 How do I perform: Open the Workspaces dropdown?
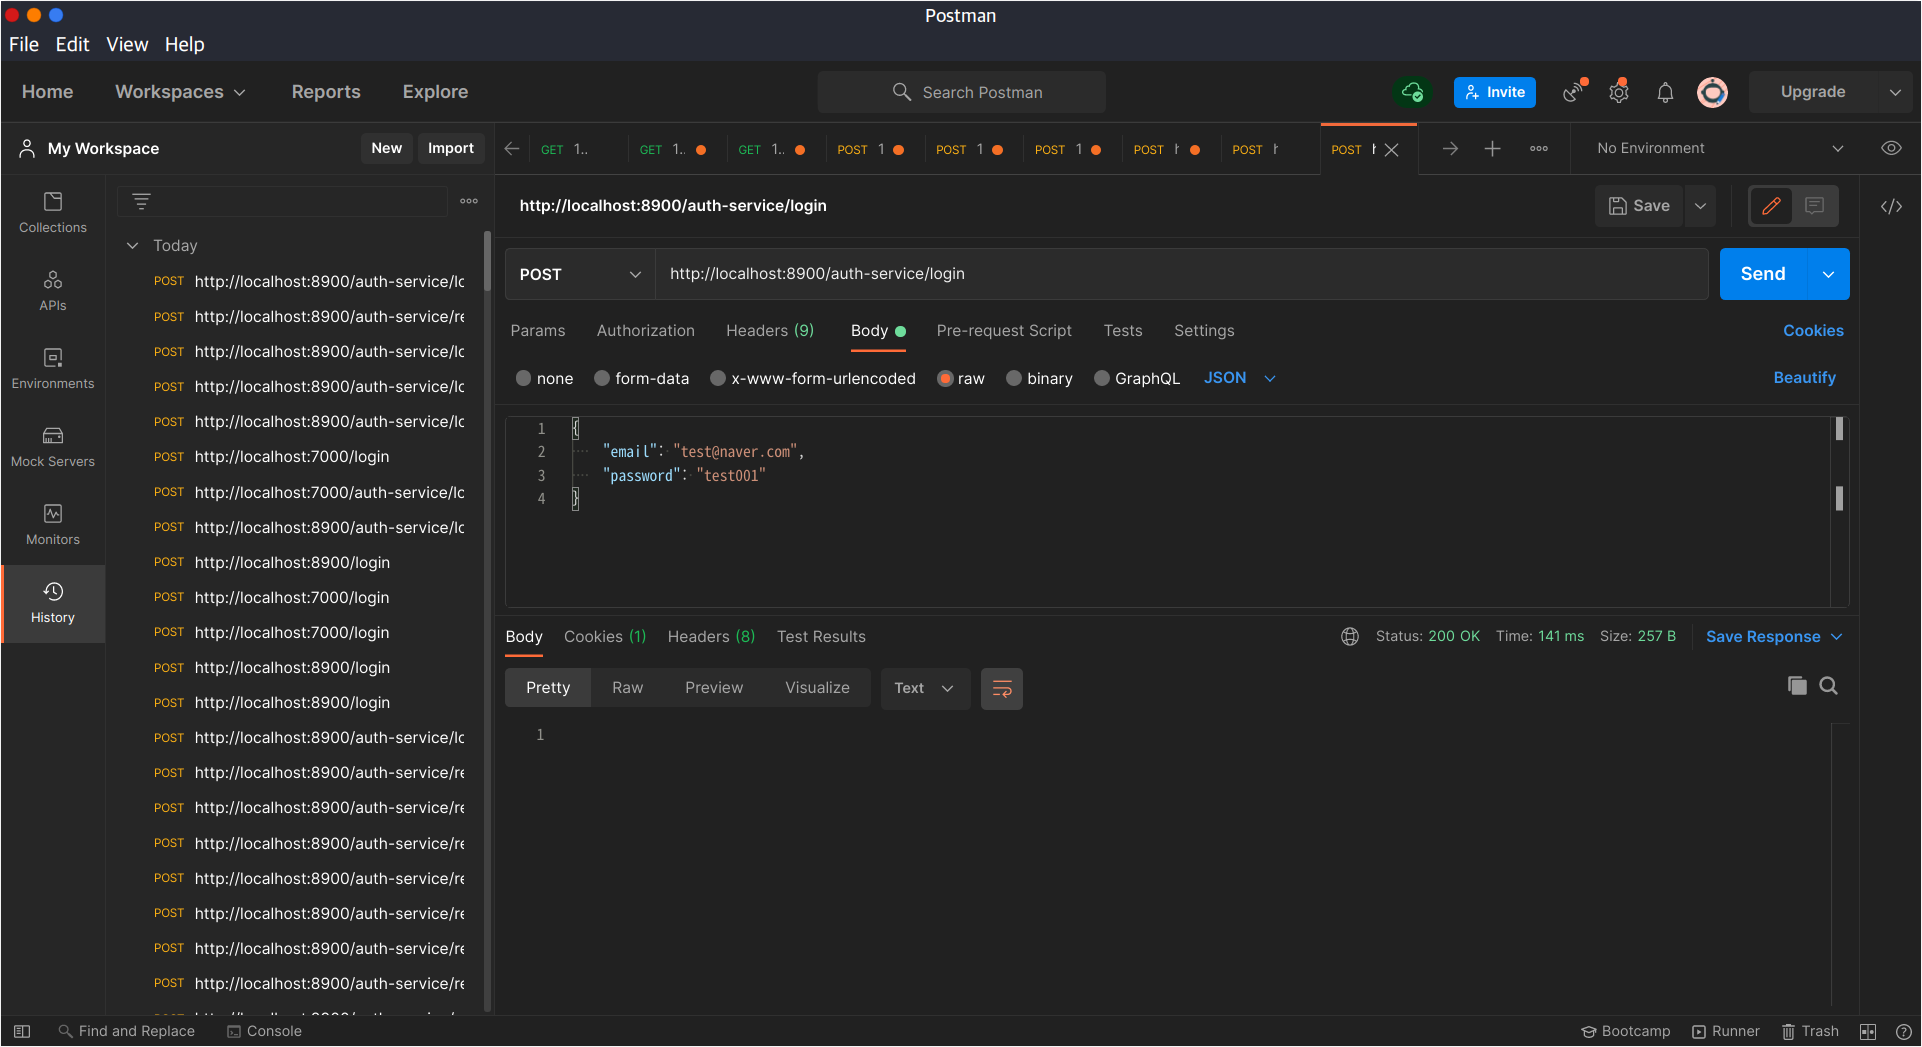180,92
